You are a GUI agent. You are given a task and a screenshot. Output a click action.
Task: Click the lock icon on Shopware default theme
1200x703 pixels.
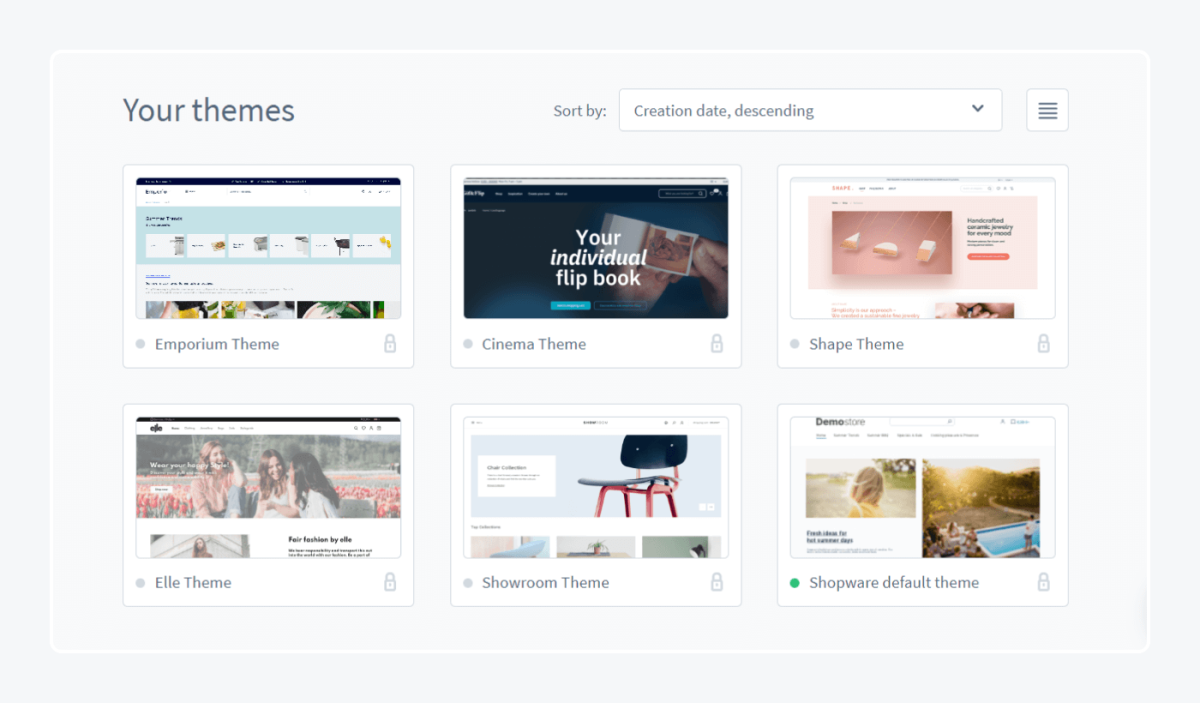(1043, 582)
